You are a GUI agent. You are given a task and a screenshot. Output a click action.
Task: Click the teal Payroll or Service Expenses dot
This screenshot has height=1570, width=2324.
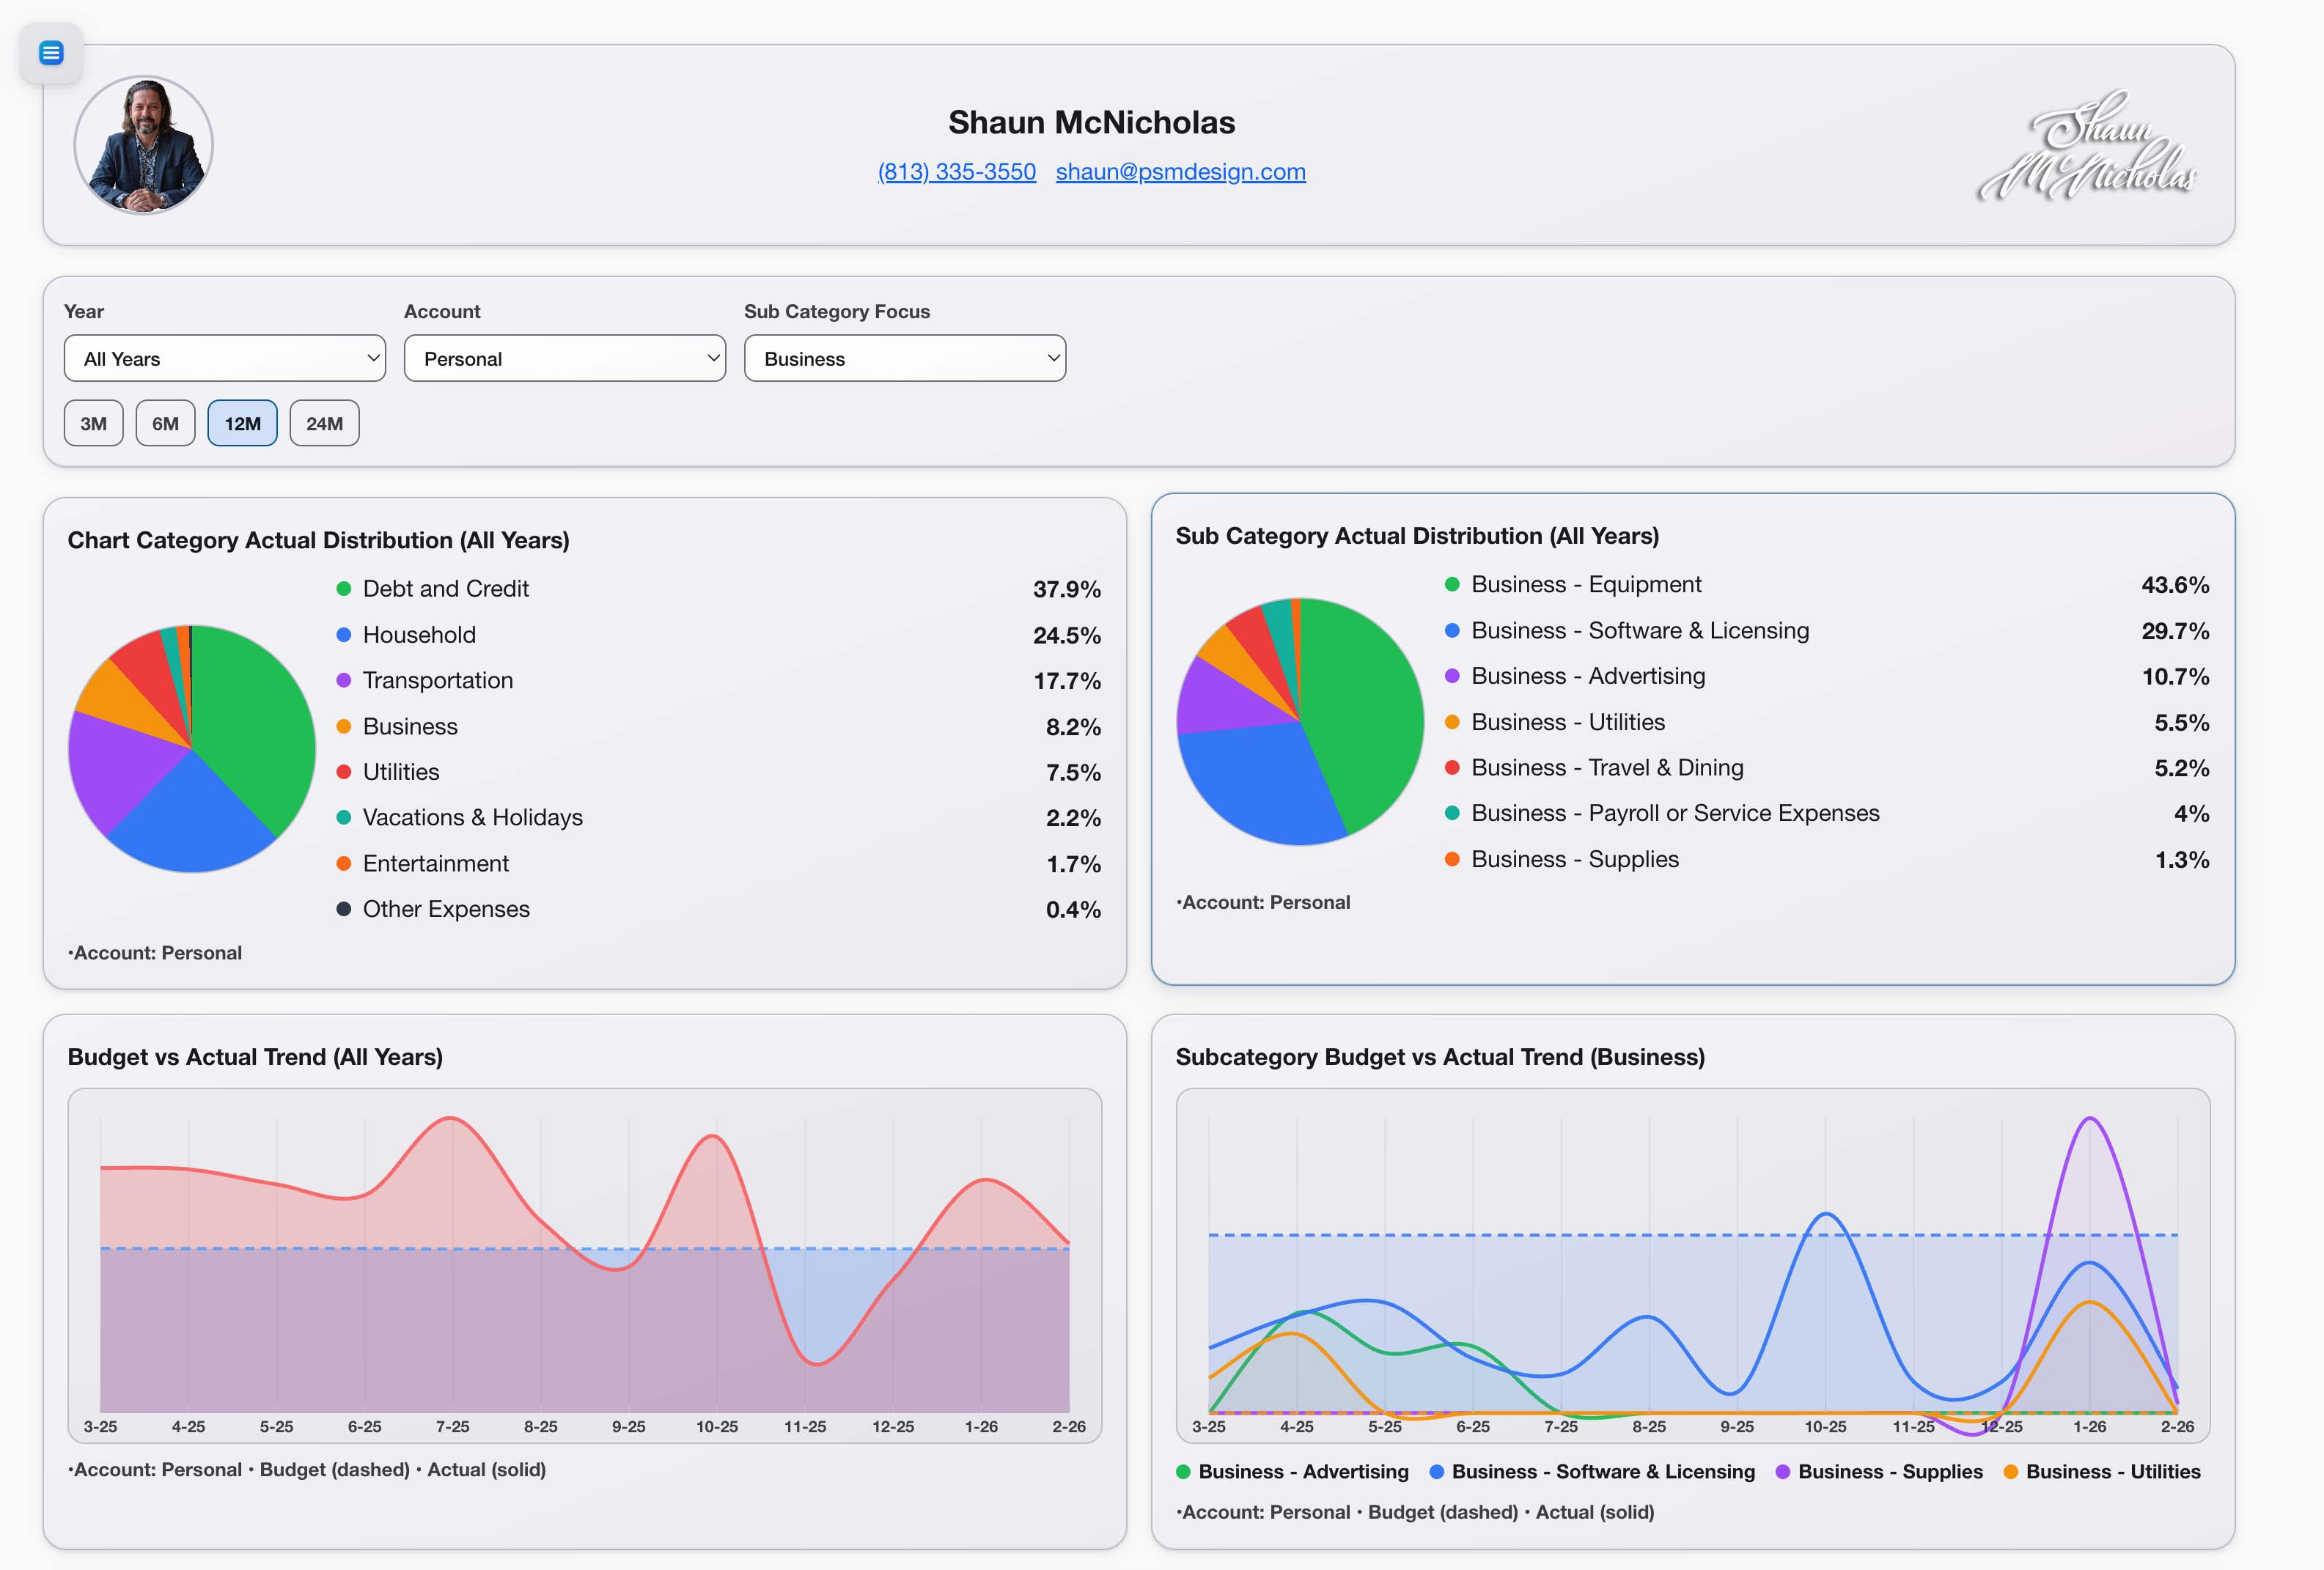(x=1451, y=813)
